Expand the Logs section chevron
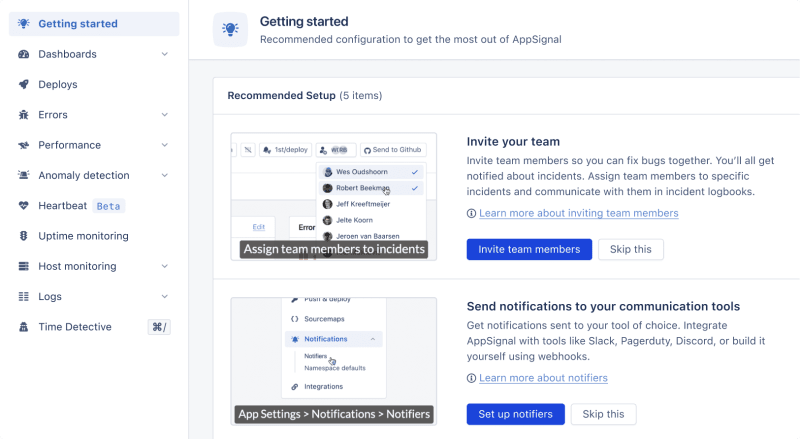 coord(164,297)
